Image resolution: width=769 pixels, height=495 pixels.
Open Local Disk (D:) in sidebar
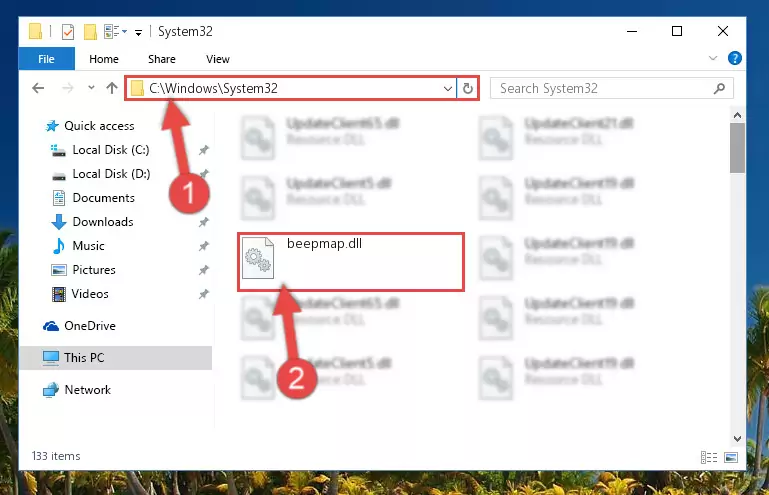click(111, 174)
